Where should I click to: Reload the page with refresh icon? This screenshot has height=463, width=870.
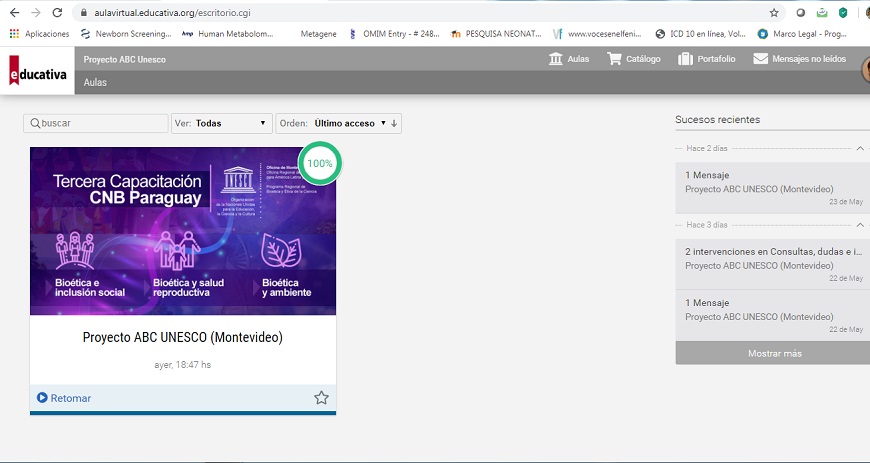coord(57,12)
